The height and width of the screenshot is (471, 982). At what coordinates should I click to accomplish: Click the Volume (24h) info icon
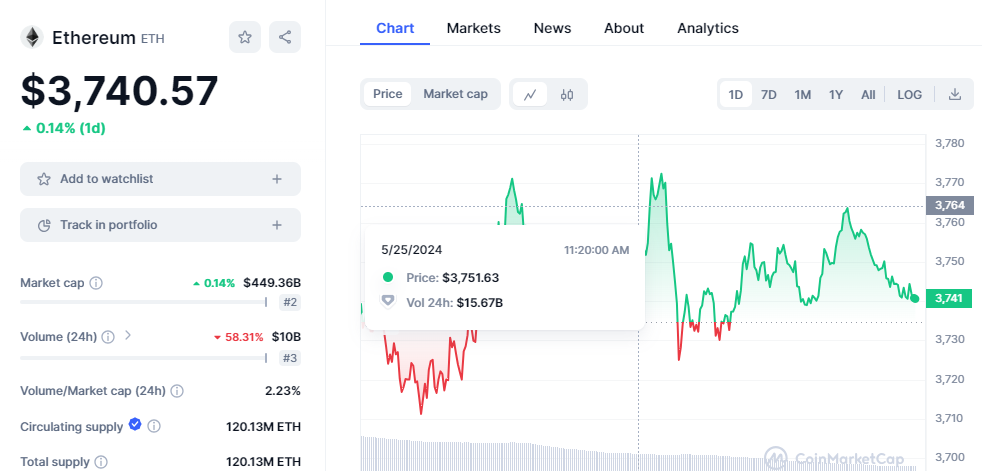(108, 337)
